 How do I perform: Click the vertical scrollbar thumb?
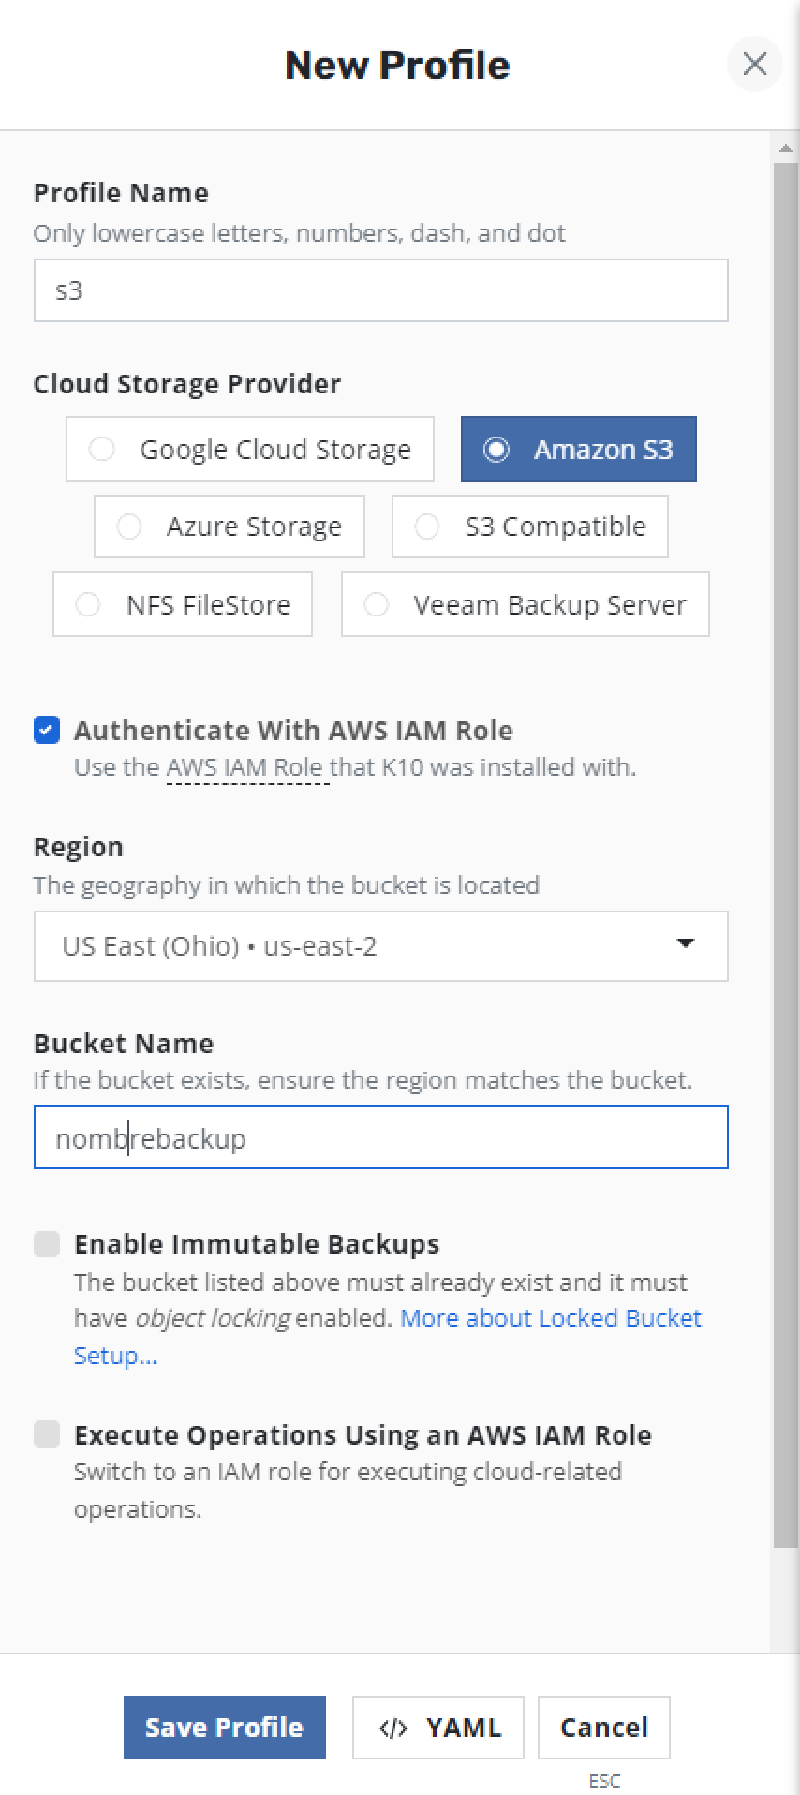(x=786, y=855)
